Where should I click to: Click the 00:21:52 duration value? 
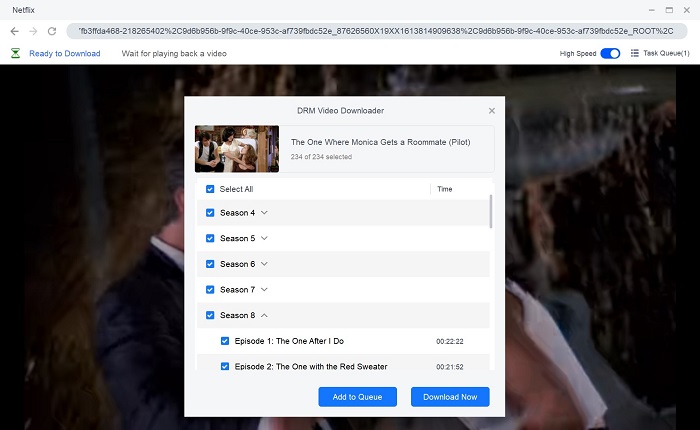[450, 367]
